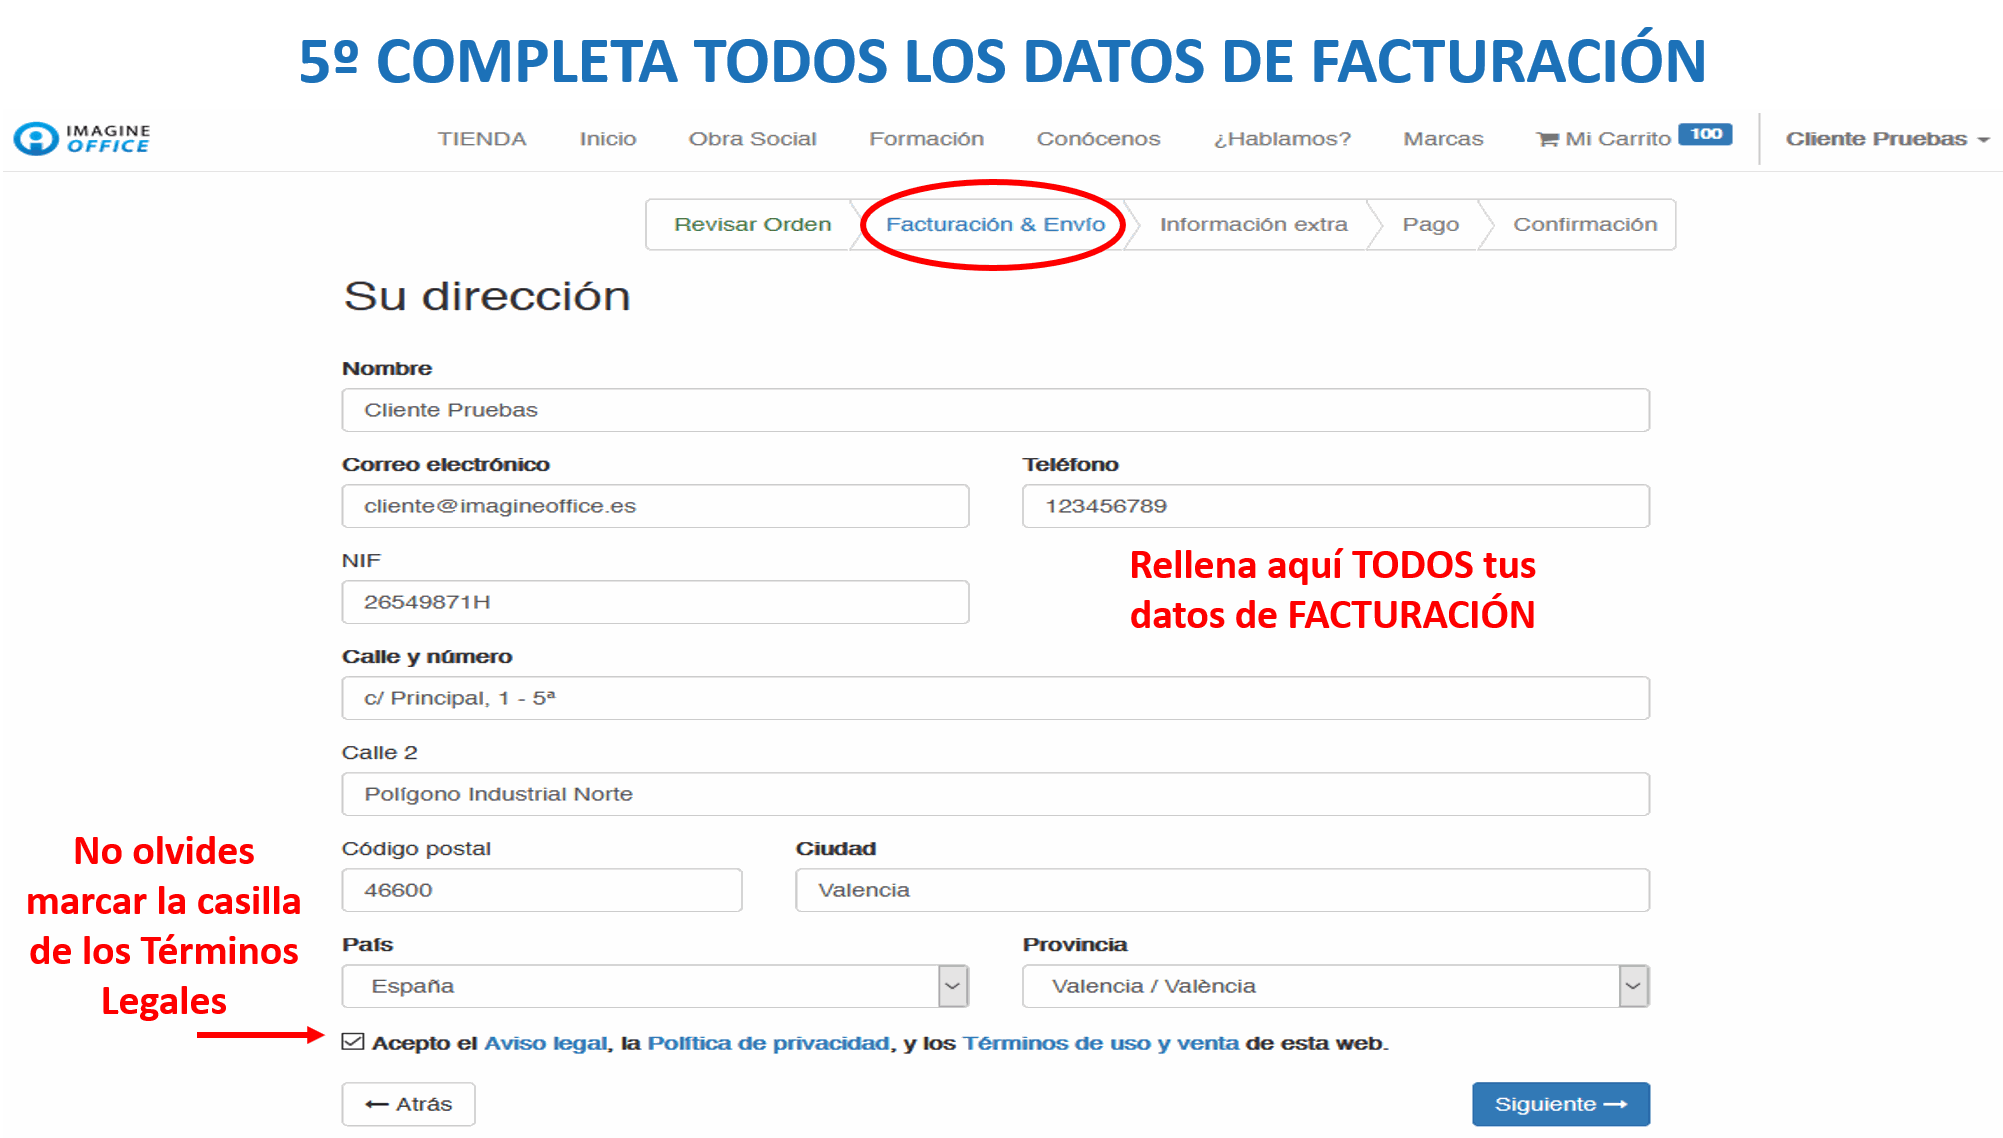This screenshot has height=1138, width=2003.
Task: Focus the Código postal field
Action: [x=541, y=890]
